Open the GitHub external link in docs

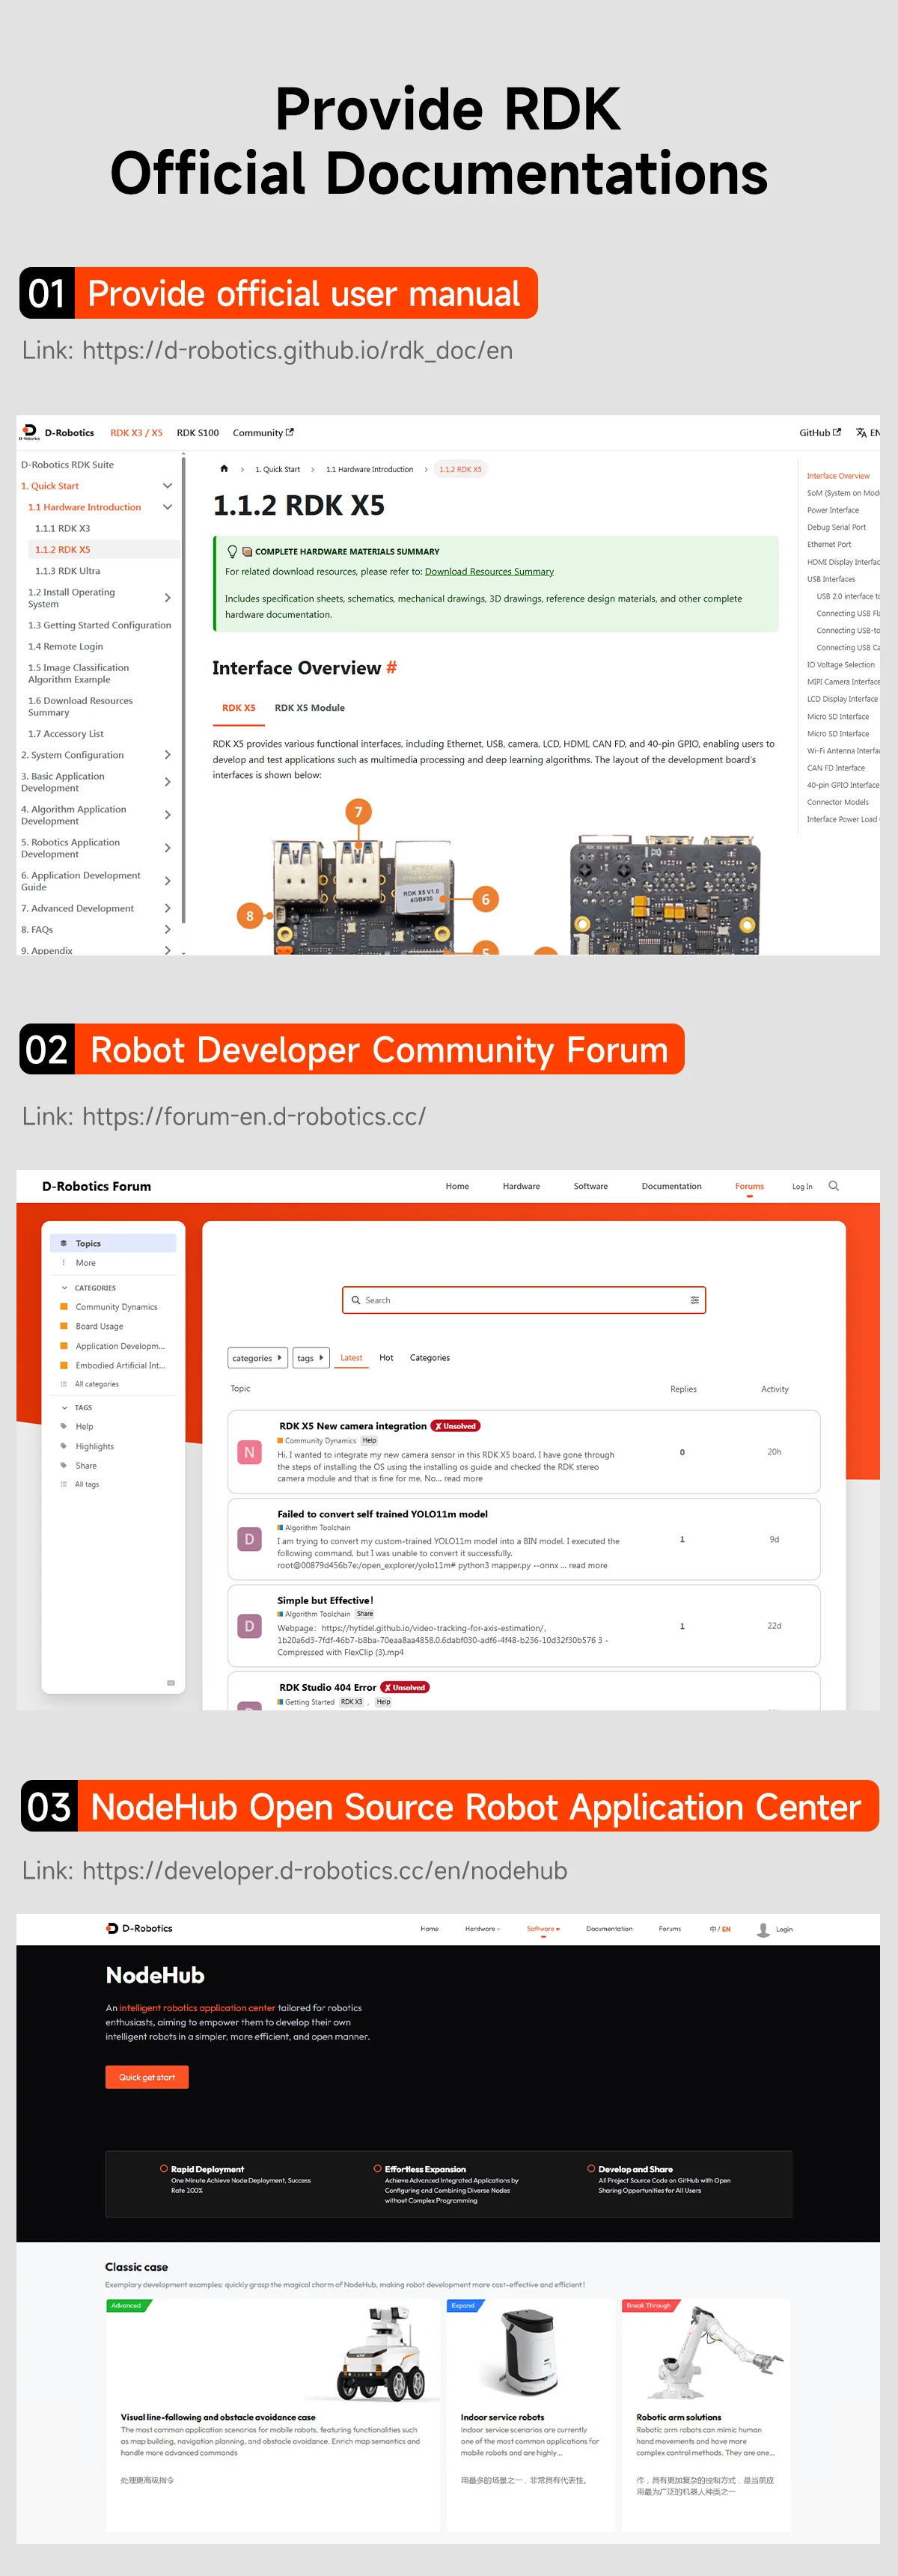820,433
